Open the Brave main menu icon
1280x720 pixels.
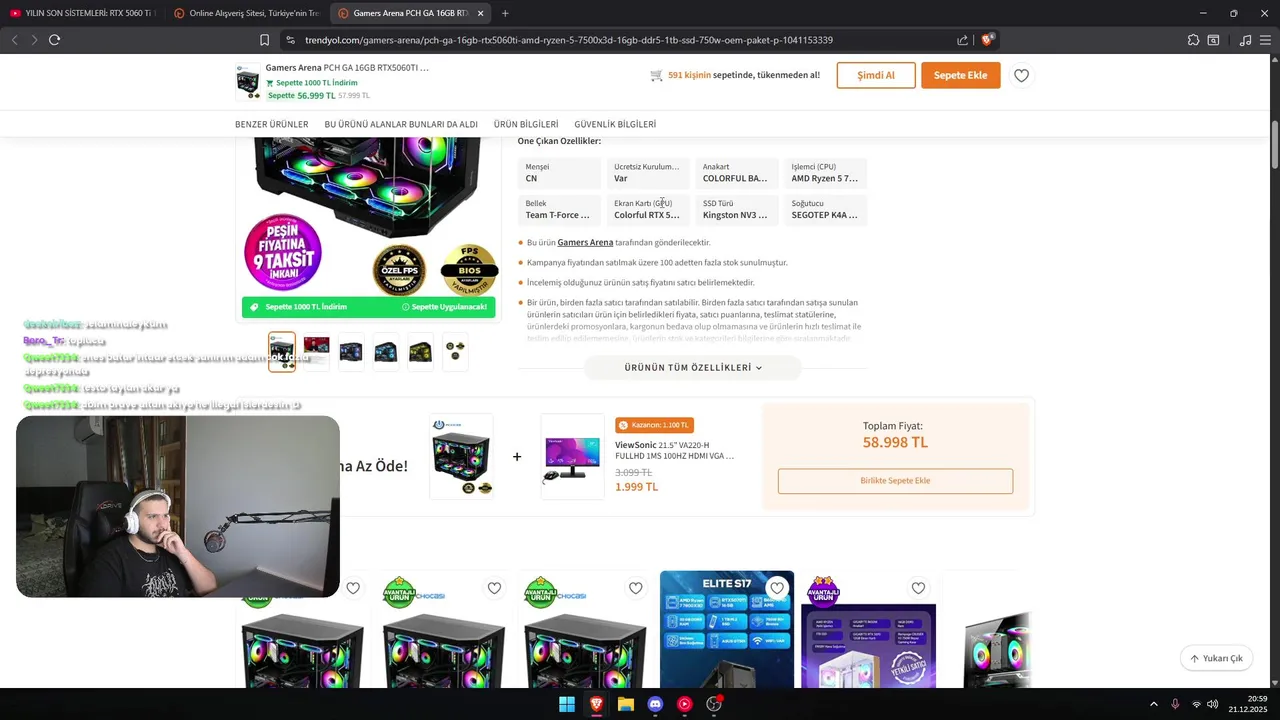click(x=1265, y=40)
